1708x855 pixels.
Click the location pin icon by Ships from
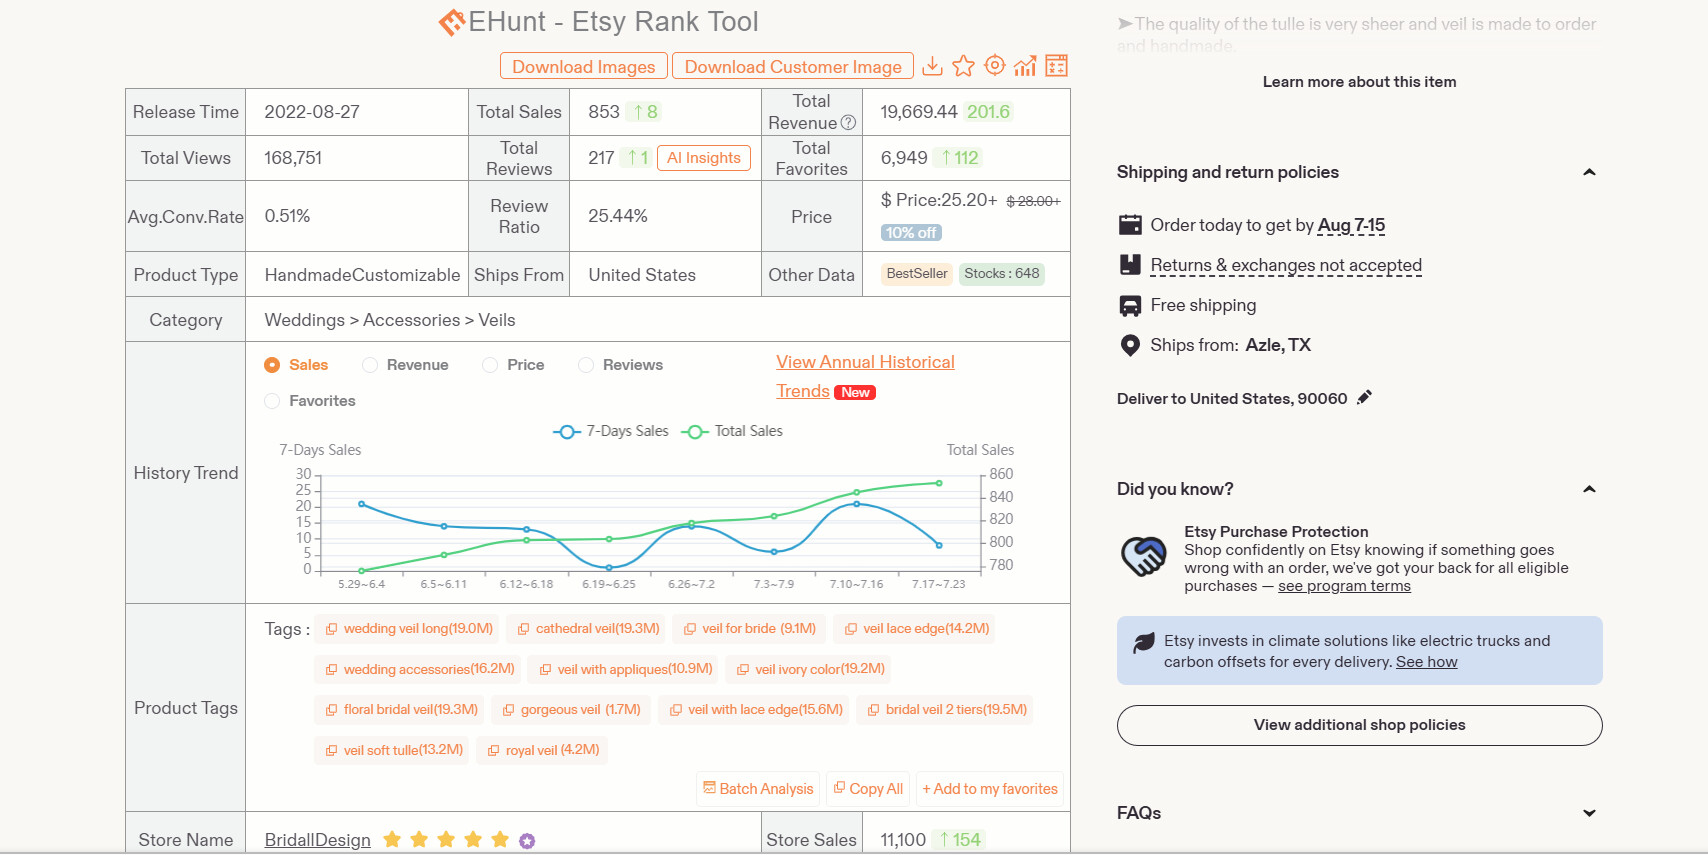pyautogui.click(x=1130, y=346)
